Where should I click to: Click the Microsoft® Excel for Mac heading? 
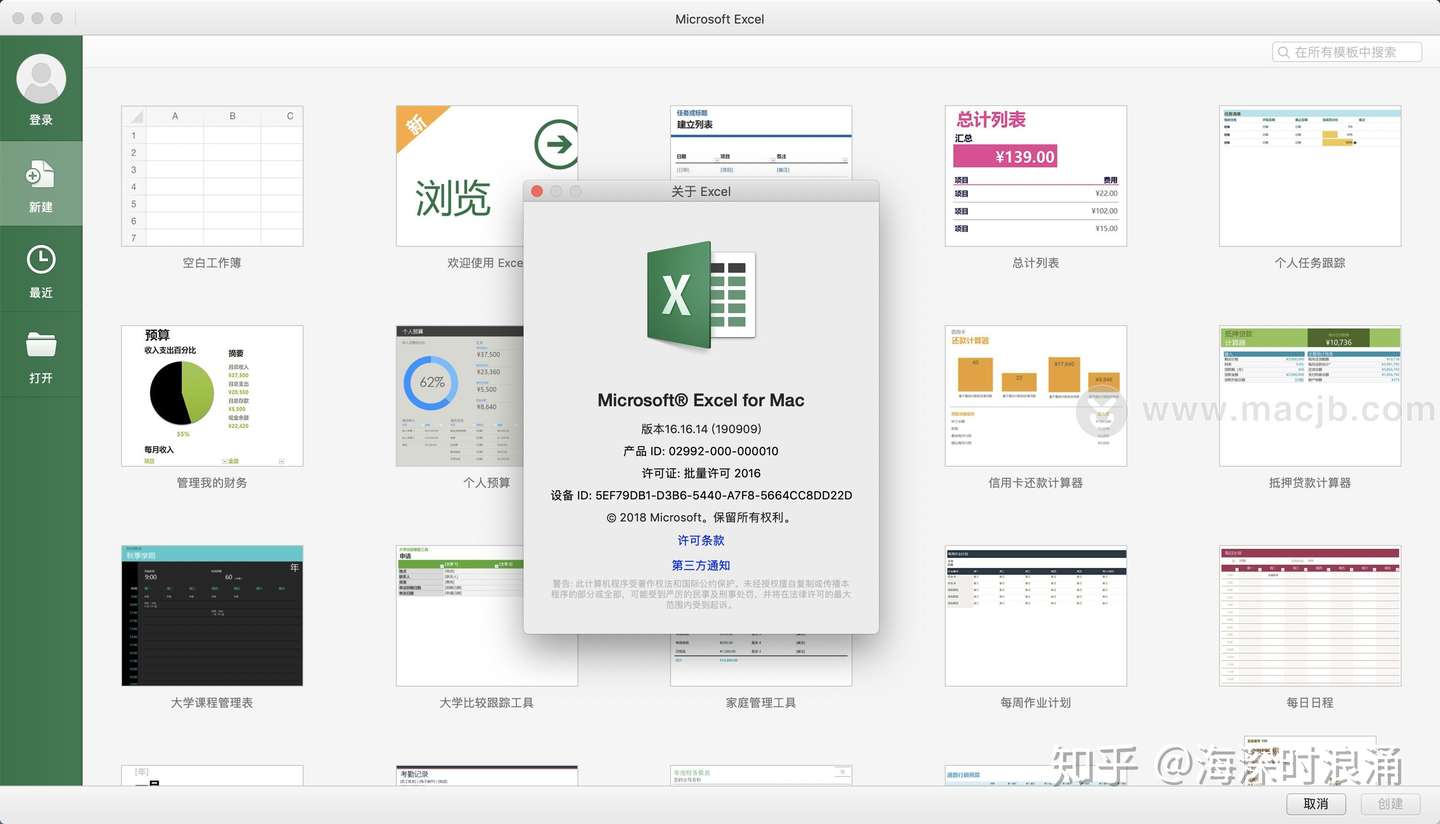coord(701,400)
